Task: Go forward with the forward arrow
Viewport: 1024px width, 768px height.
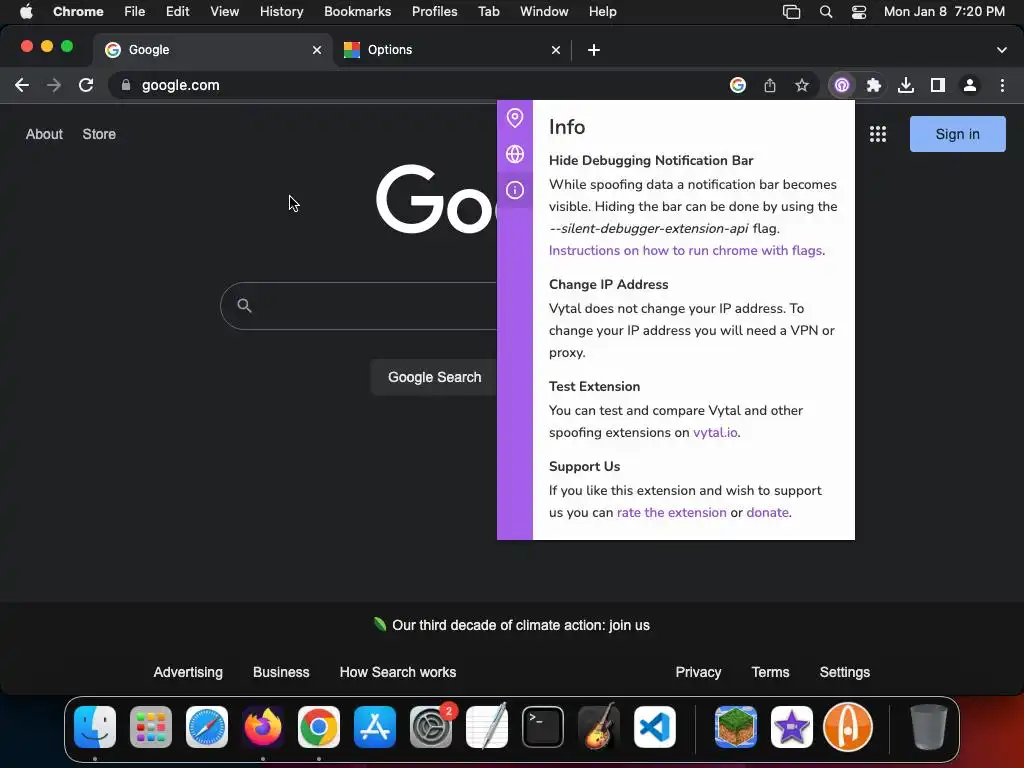Action: [x=54, y=85]
